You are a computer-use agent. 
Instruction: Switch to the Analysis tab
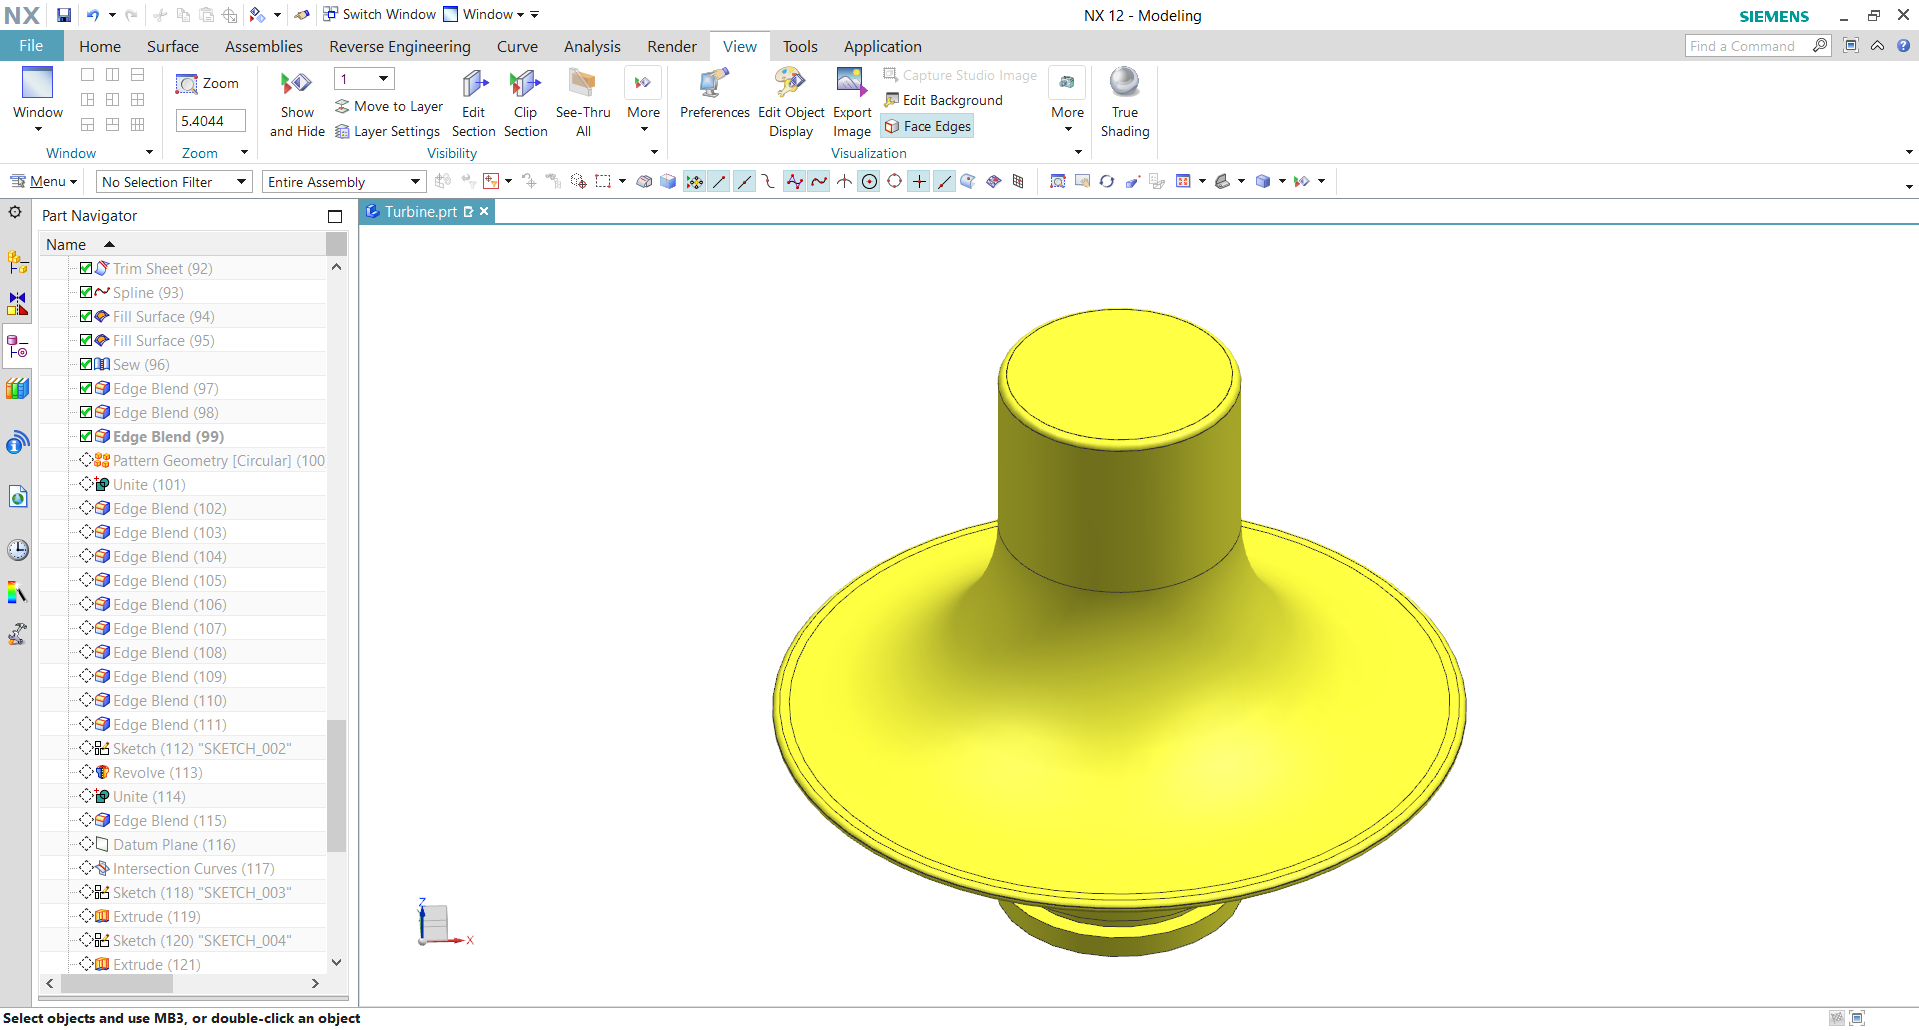592,46
